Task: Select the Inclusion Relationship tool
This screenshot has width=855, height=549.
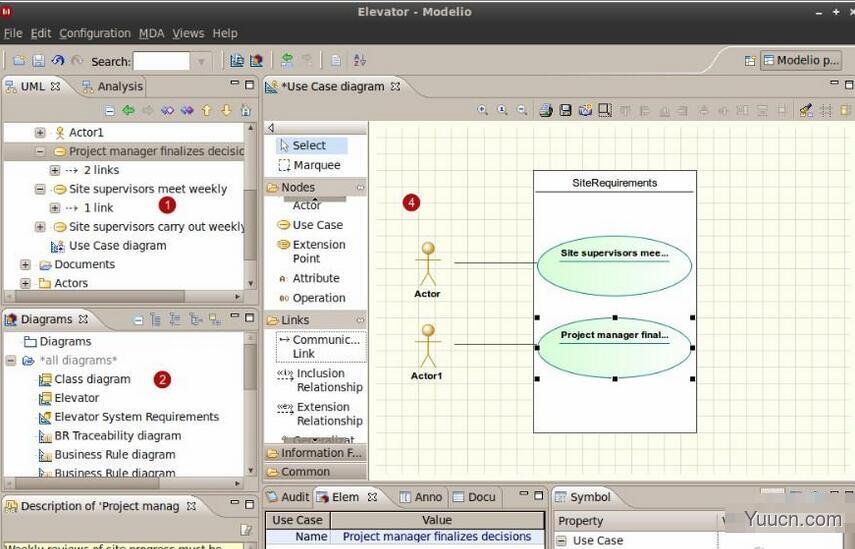Action: pos(321,380)
